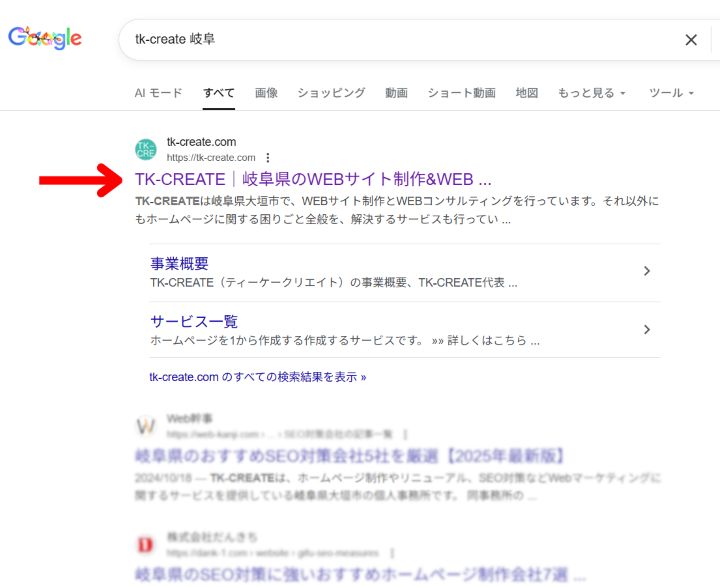Switch to the 画像 tab
Image resolution: width=720 pixels, height=587 pixels.
(x=266, y=93)
